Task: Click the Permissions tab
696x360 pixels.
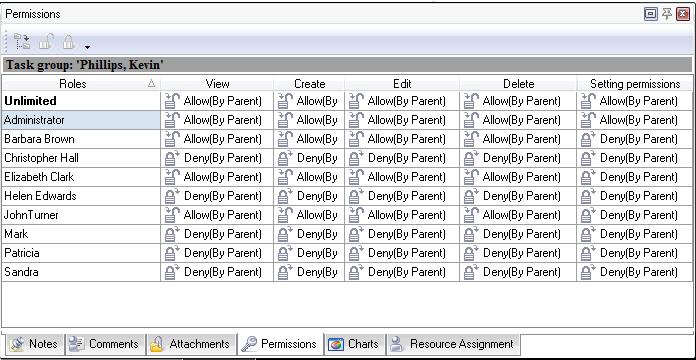Action: (x=280, y=344)
